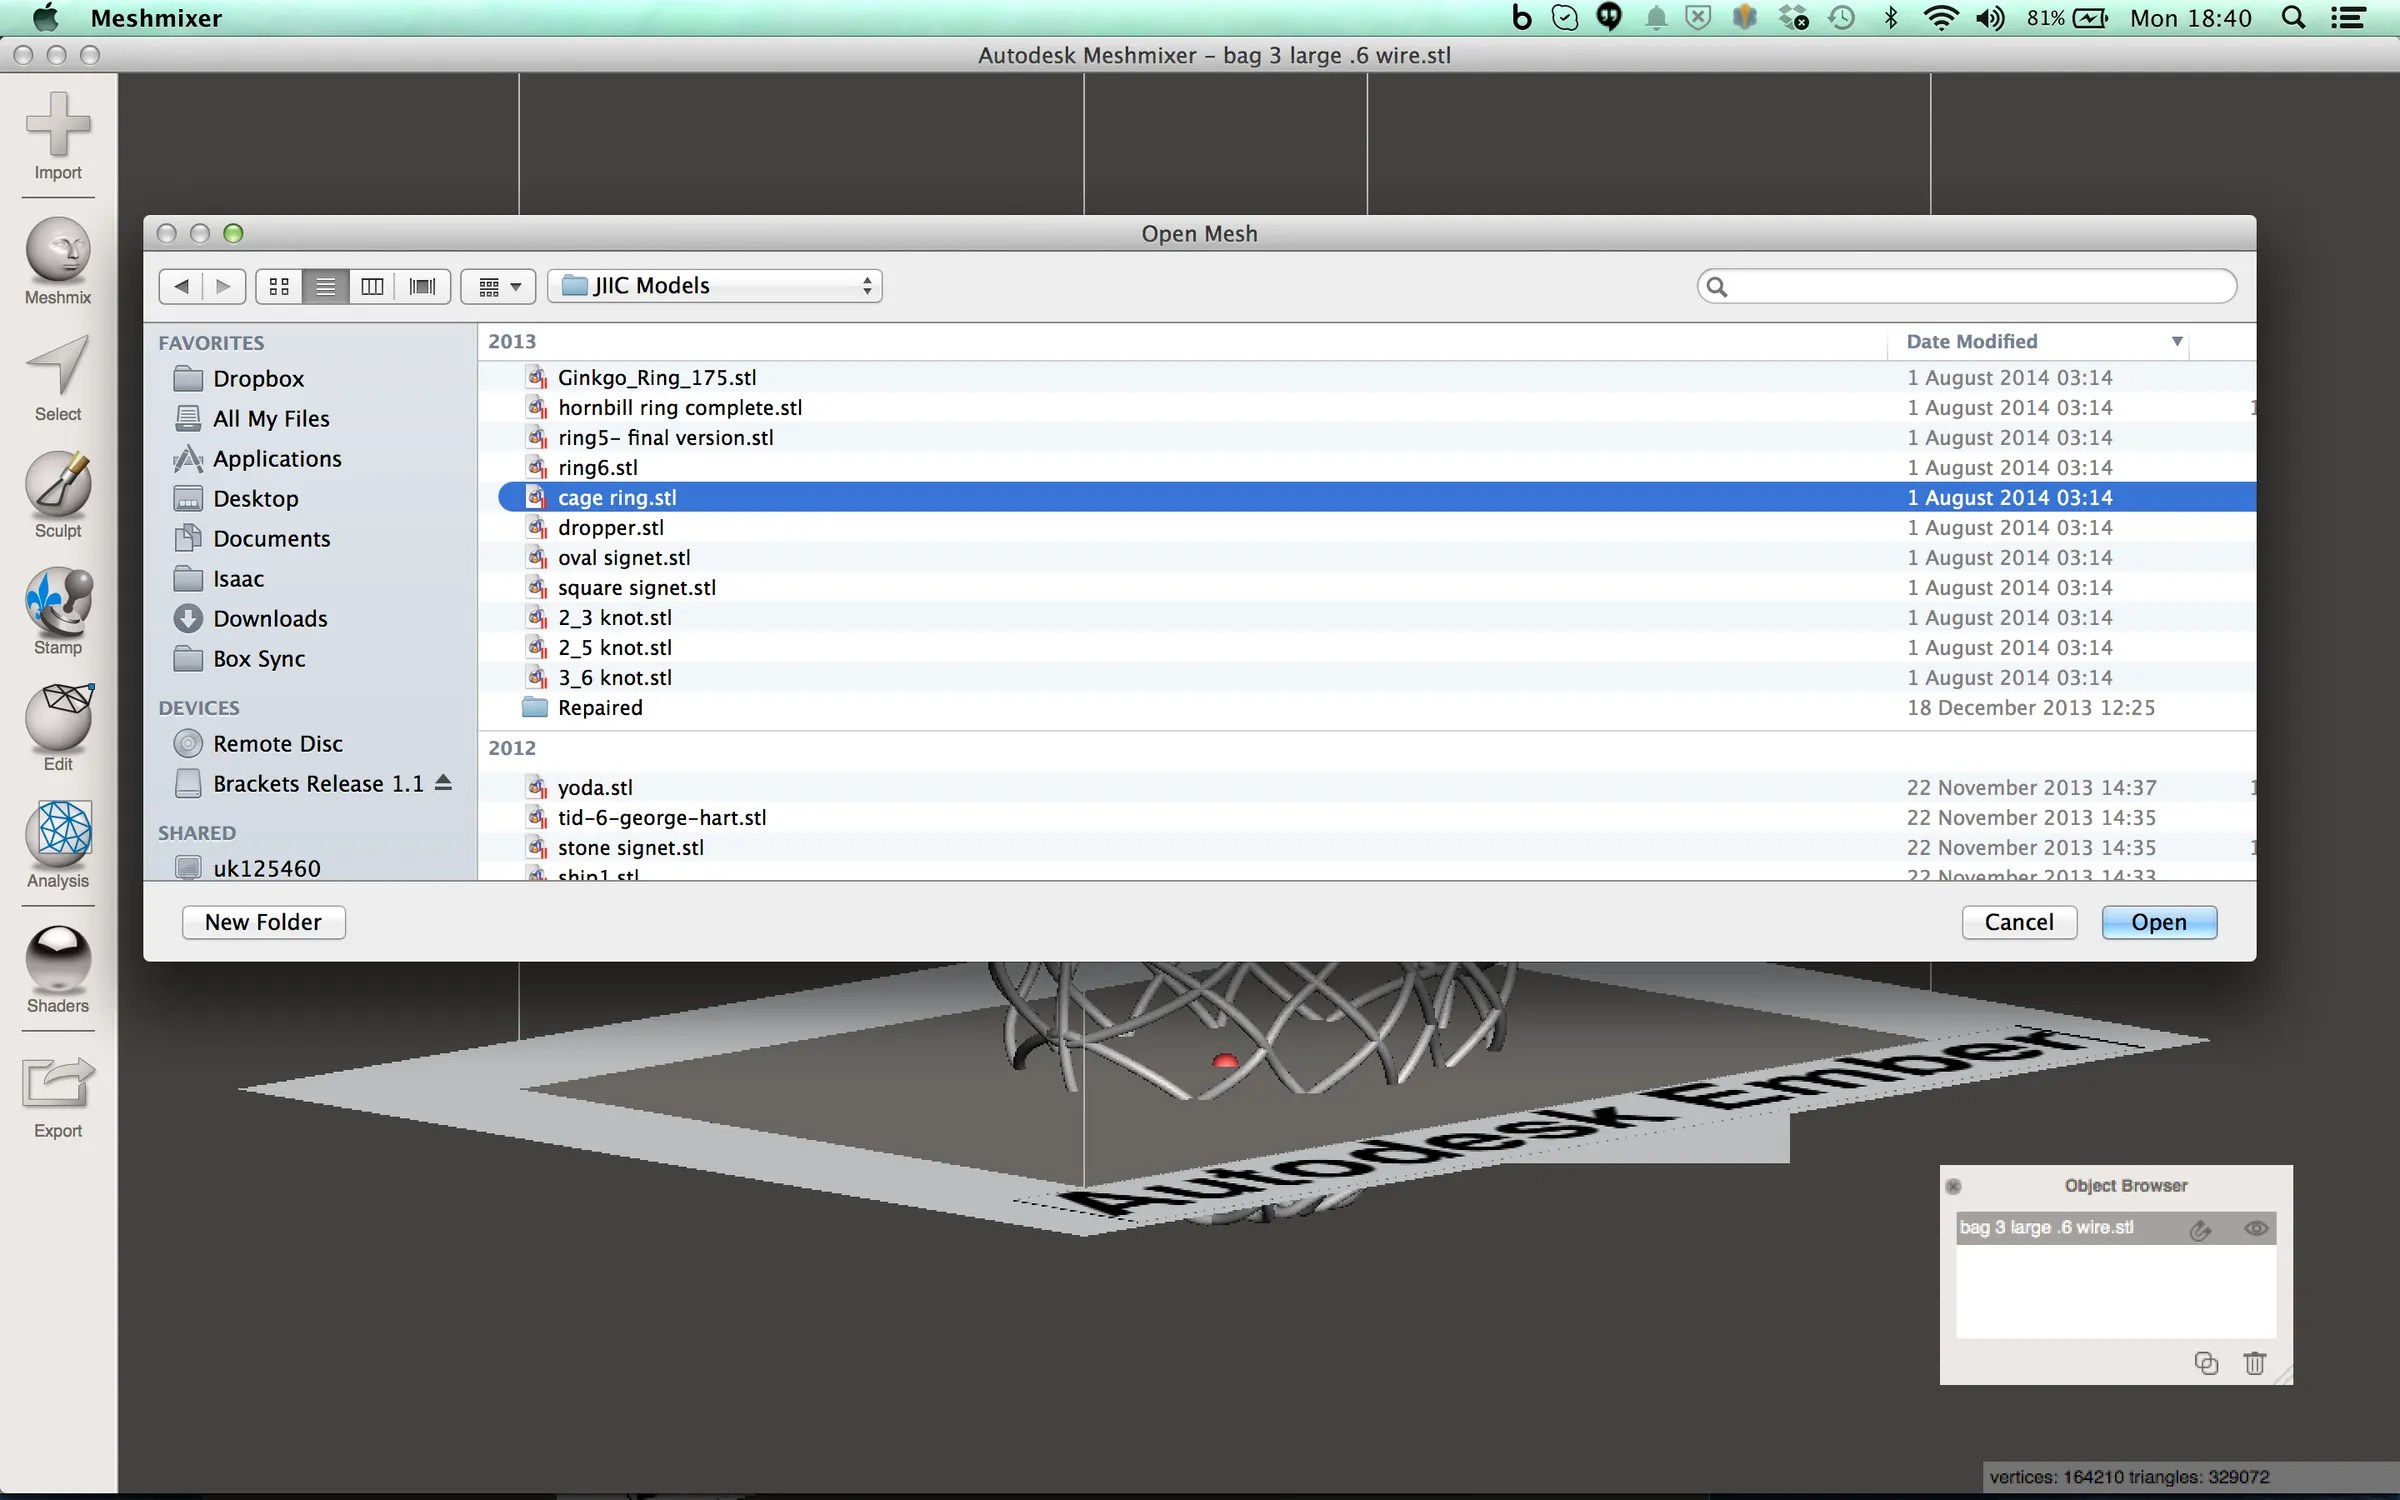
Task: Activate the Select tool
Action: [x=58, y=379]
